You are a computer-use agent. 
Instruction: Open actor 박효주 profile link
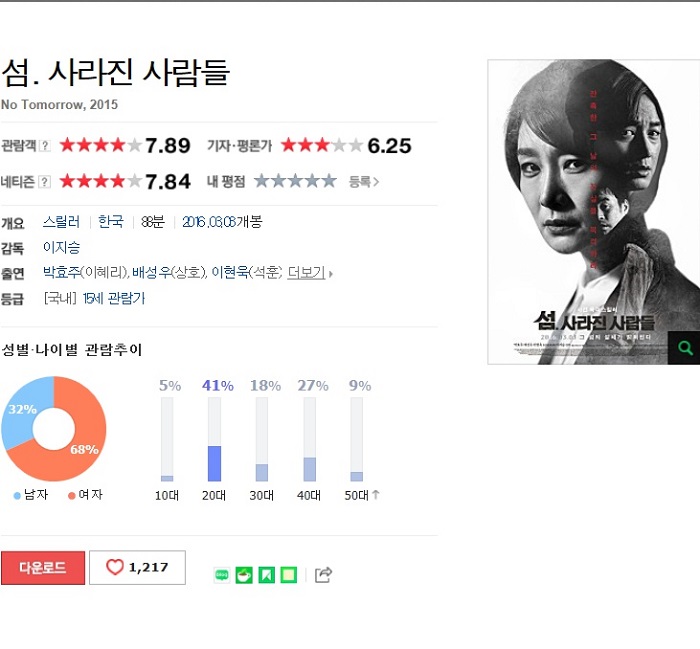pos(62,272)
